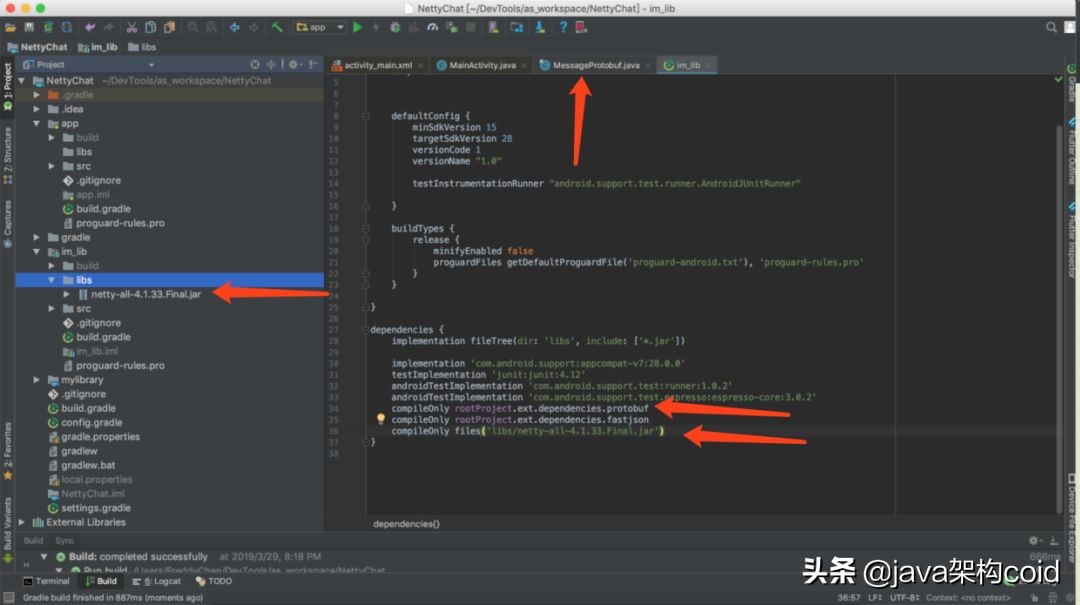The width and height of the screenshot is (1080, 605).
Task: Click the Sync/refresh toolbar icon
Action: click(x=48, y=28)
